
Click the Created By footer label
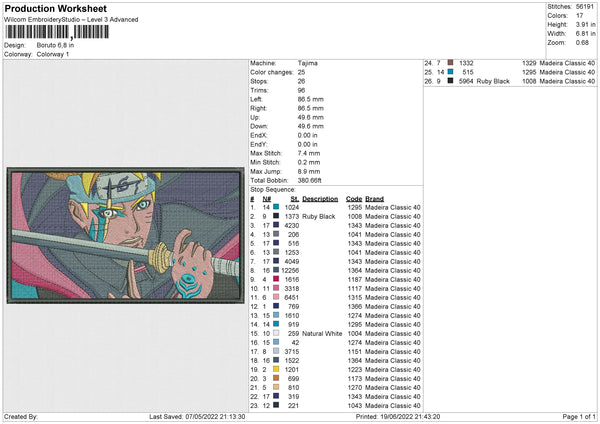(21, 417)
